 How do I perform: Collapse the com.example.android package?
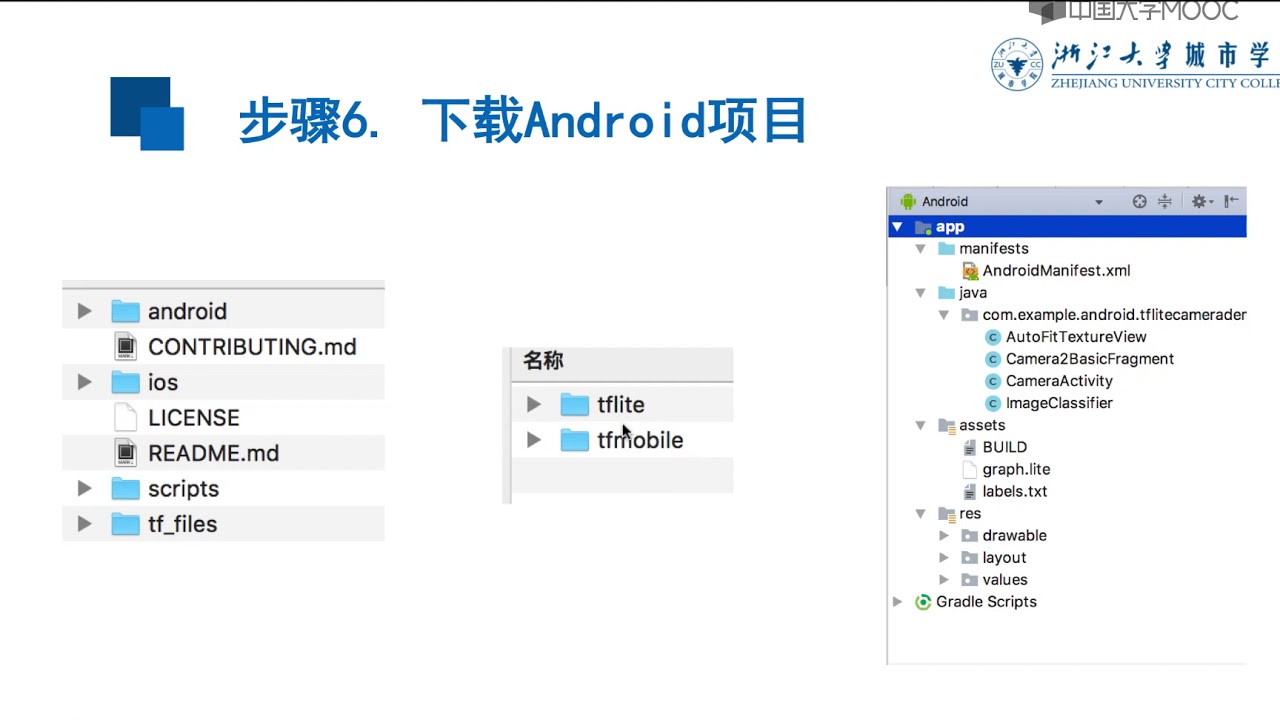944,315
